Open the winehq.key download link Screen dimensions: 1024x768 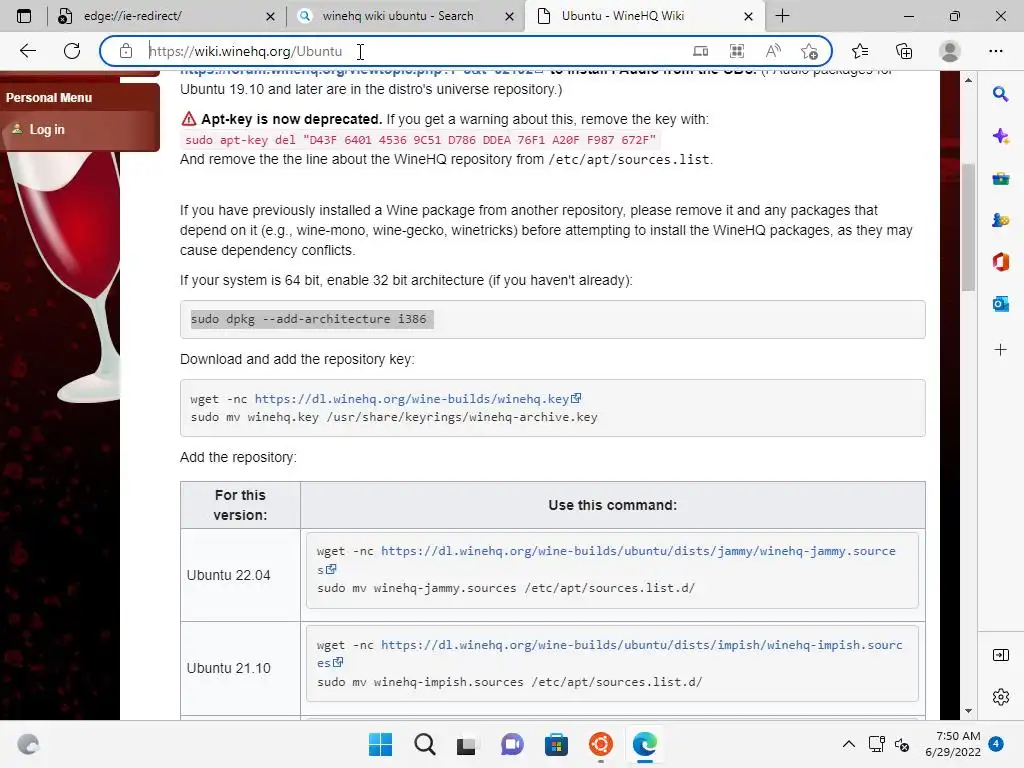coord(411,398)
